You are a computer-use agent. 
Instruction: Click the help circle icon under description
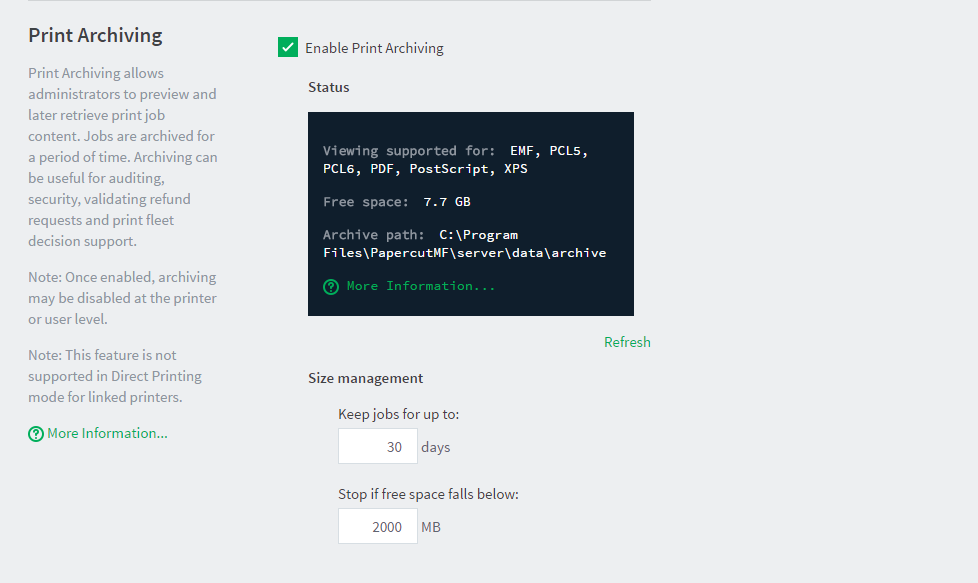coord(36,434)
